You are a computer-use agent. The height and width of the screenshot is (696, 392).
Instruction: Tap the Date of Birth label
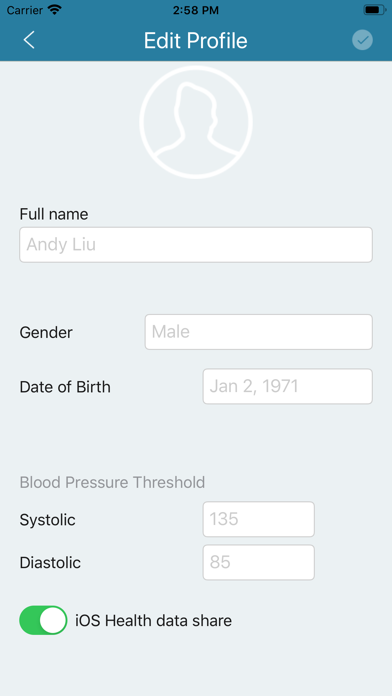coord(65,387)
